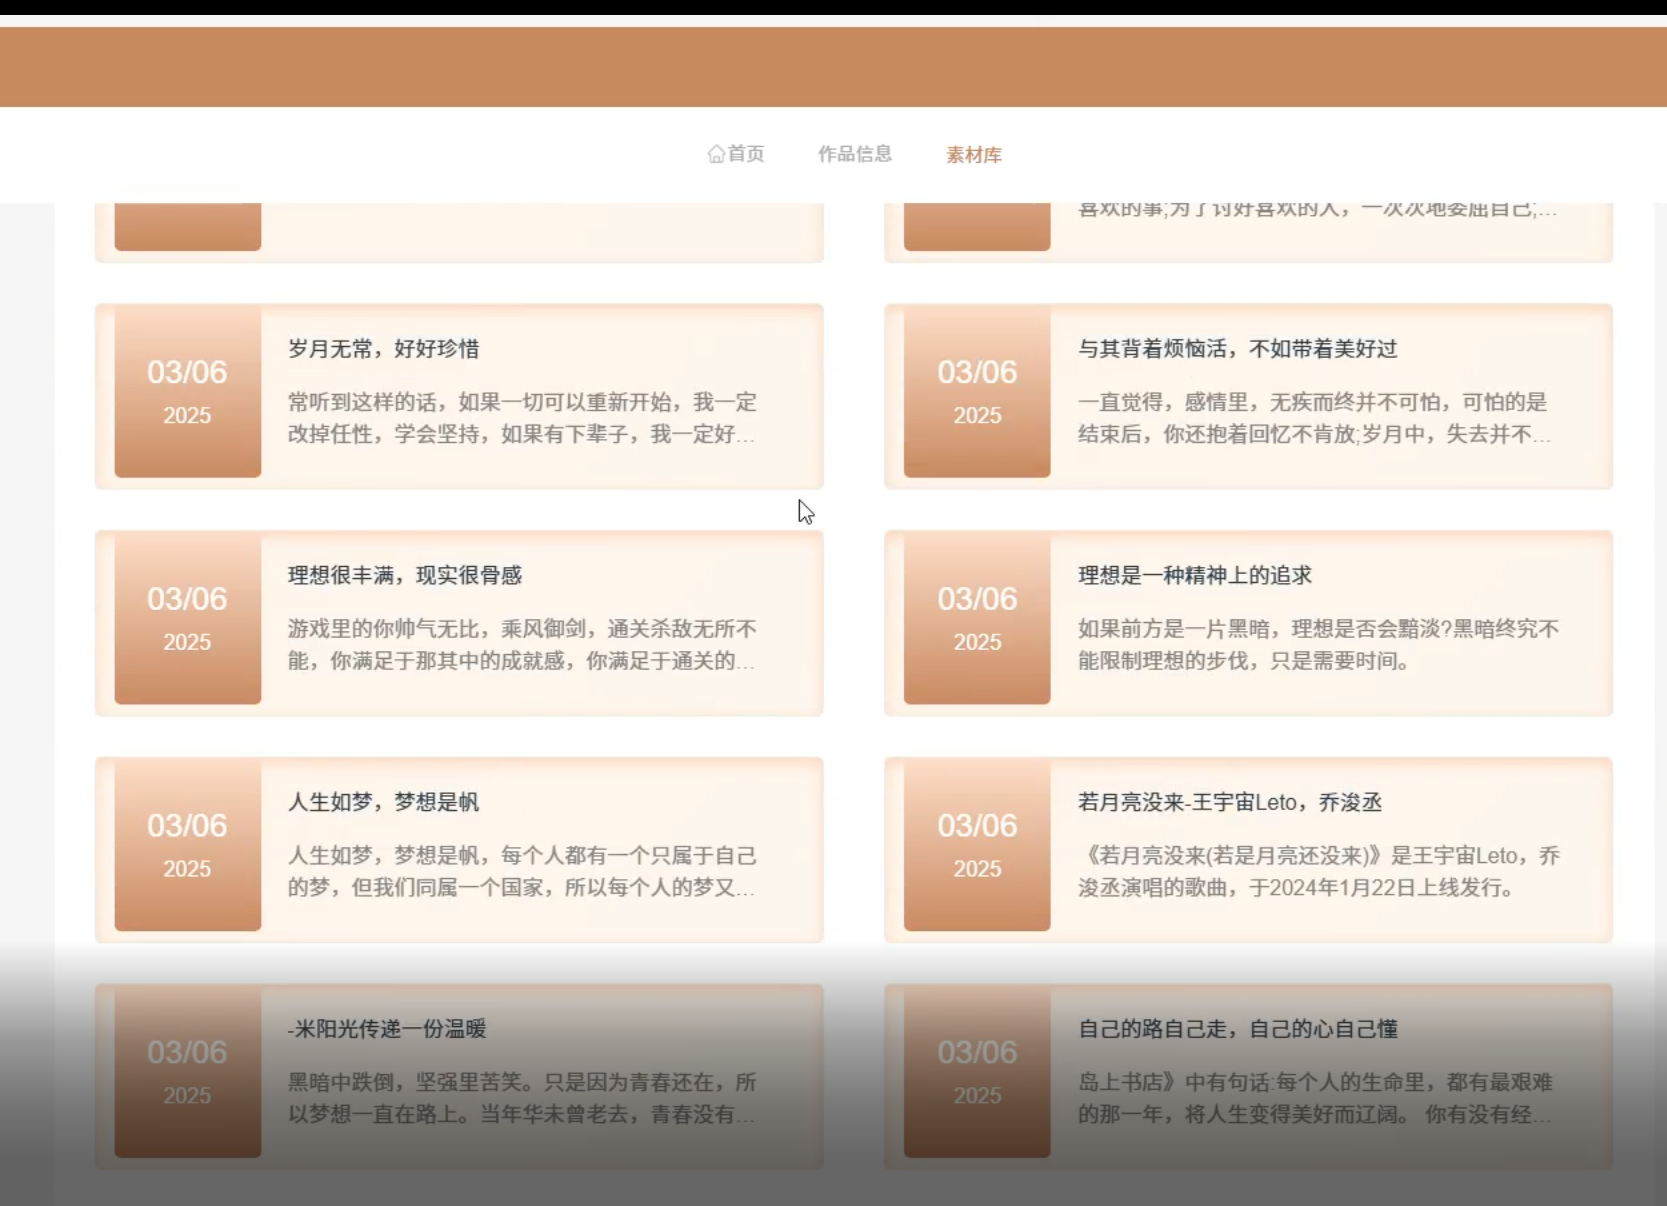Open the 作品信息 navigation item
Viewport: 1667px width, 1206px height.
[854, 154]
